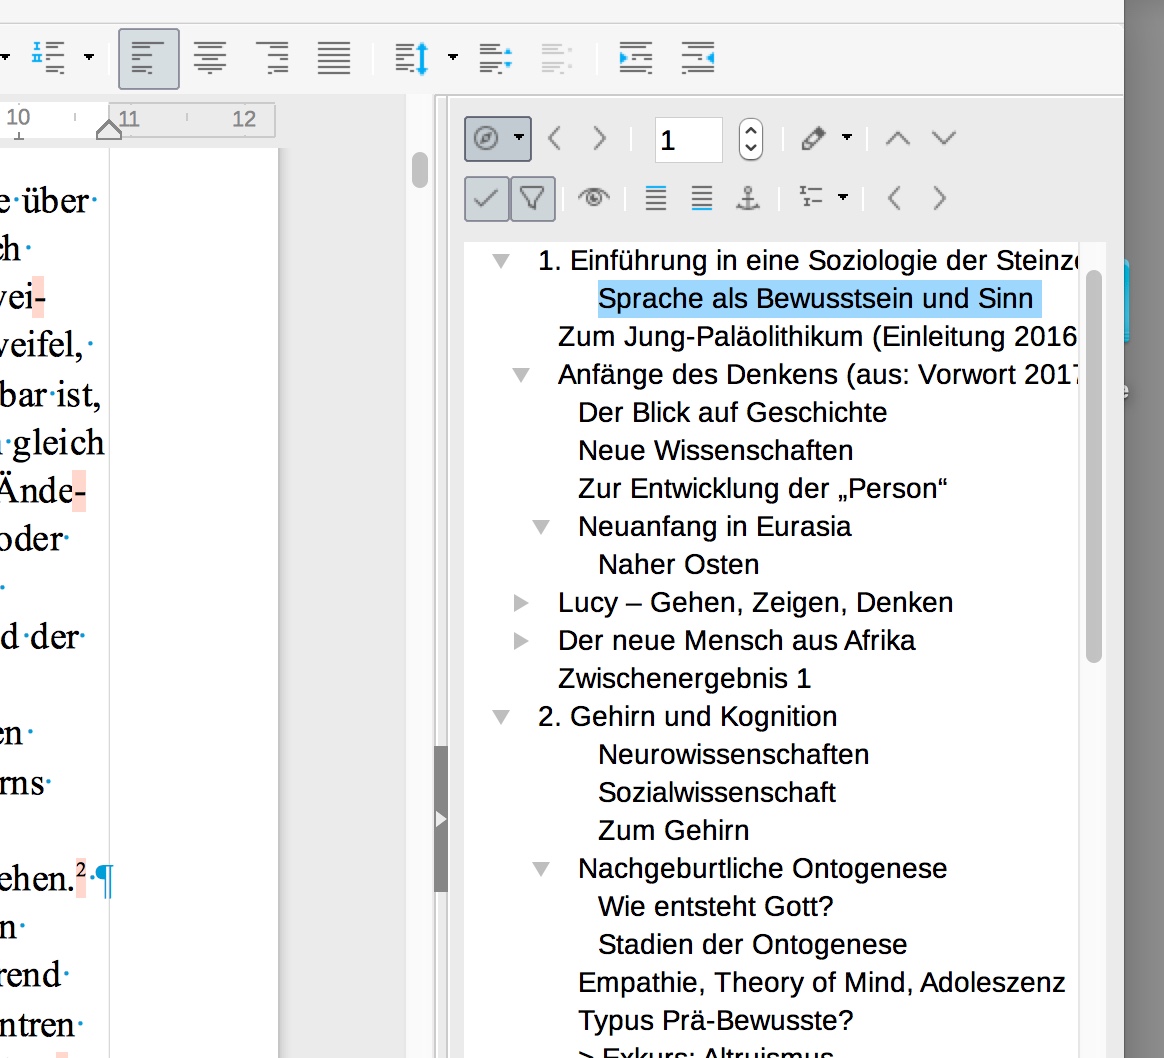The height and width of the screenshot is (1058, 1164).
Task: Jump to Footer using Navigator icon
Action: pyautogui.click(x=702, y=198)
